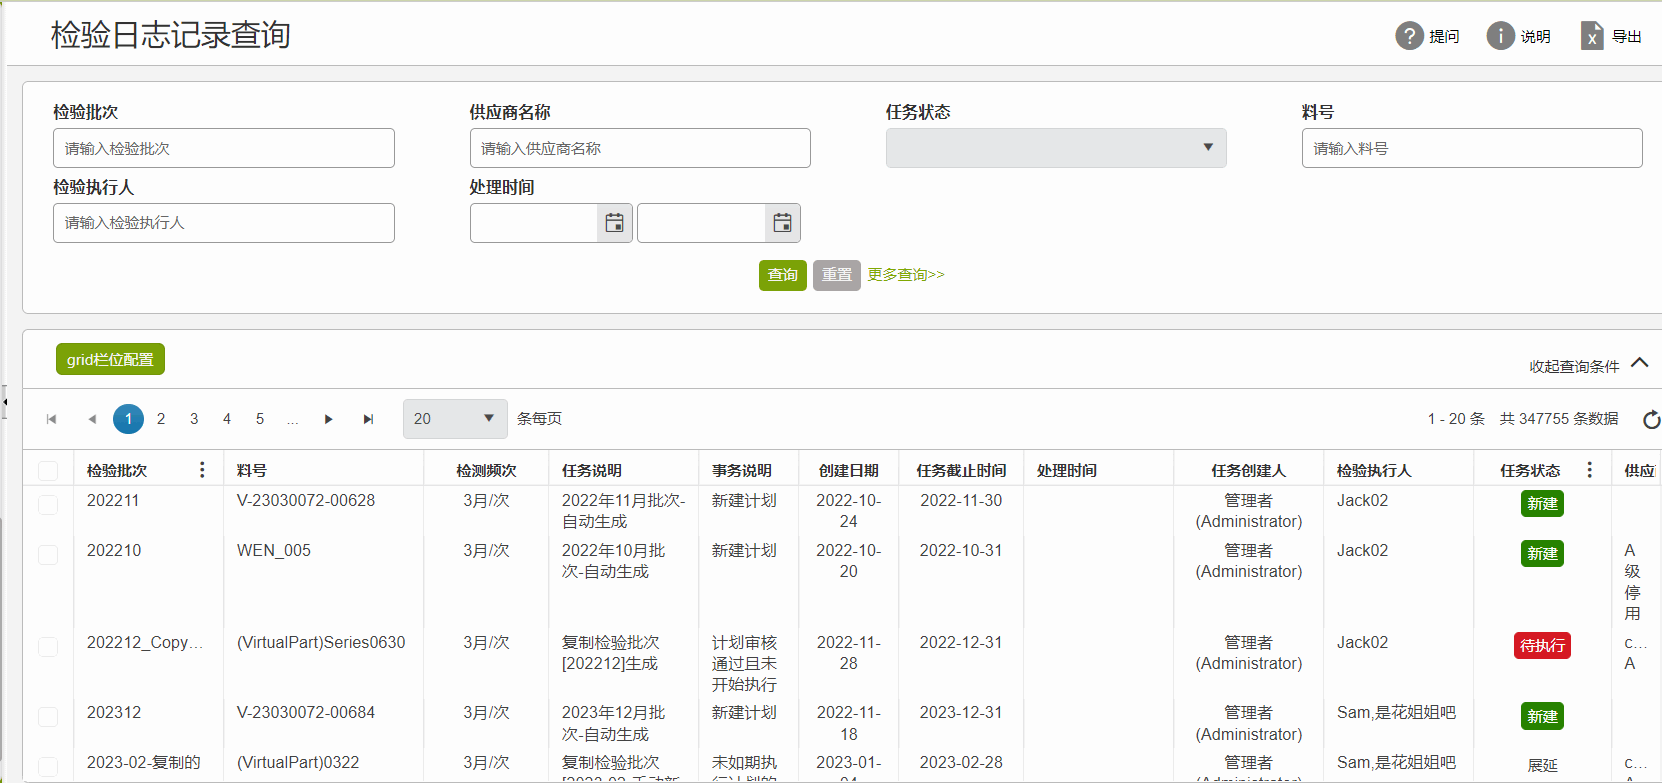1662x783 pixels.
Task: Select the 202212_Copy row checkbox
Action: point(48,646)
